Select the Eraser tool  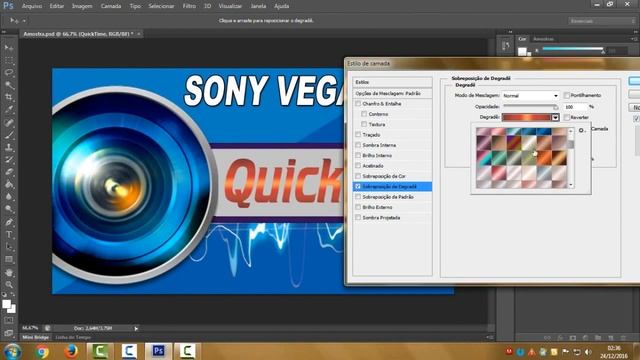click(x=9, y=172)
